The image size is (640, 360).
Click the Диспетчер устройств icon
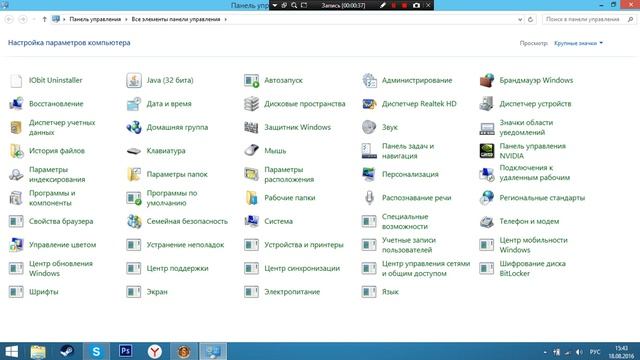coord(487,104)
